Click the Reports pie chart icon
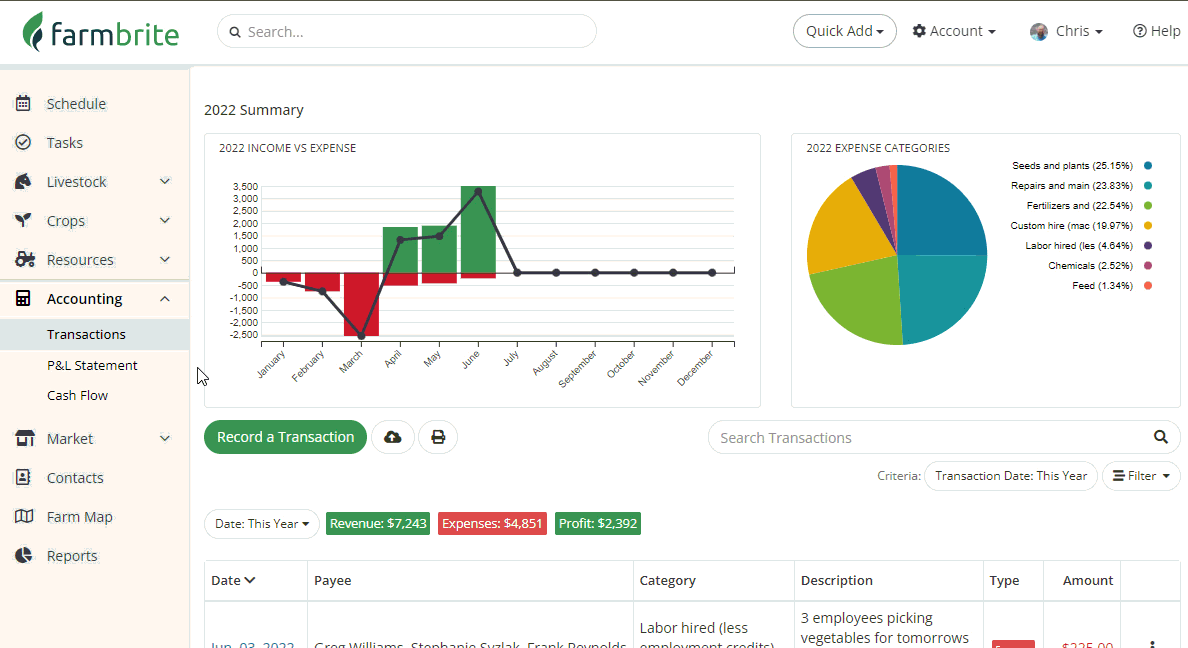The width and height of the screenshot is (1188, 648). pyautogui.click(x=23, y=556)
